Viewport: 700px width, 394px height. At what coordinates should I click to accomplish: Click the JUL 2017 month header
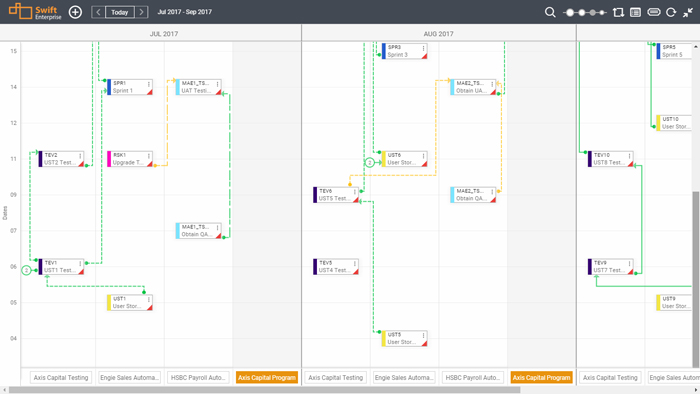pyautogui.click(x=164, y=34)
